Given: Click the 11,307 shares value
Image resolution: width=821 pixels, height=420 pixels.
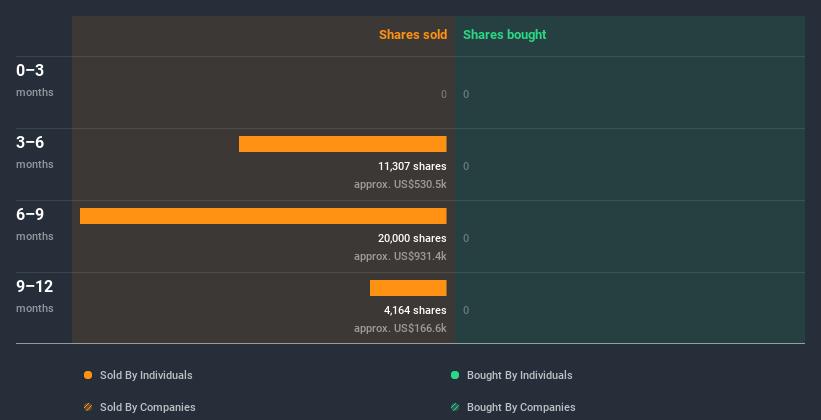Looking at the screenshot, I should point(413,167).
